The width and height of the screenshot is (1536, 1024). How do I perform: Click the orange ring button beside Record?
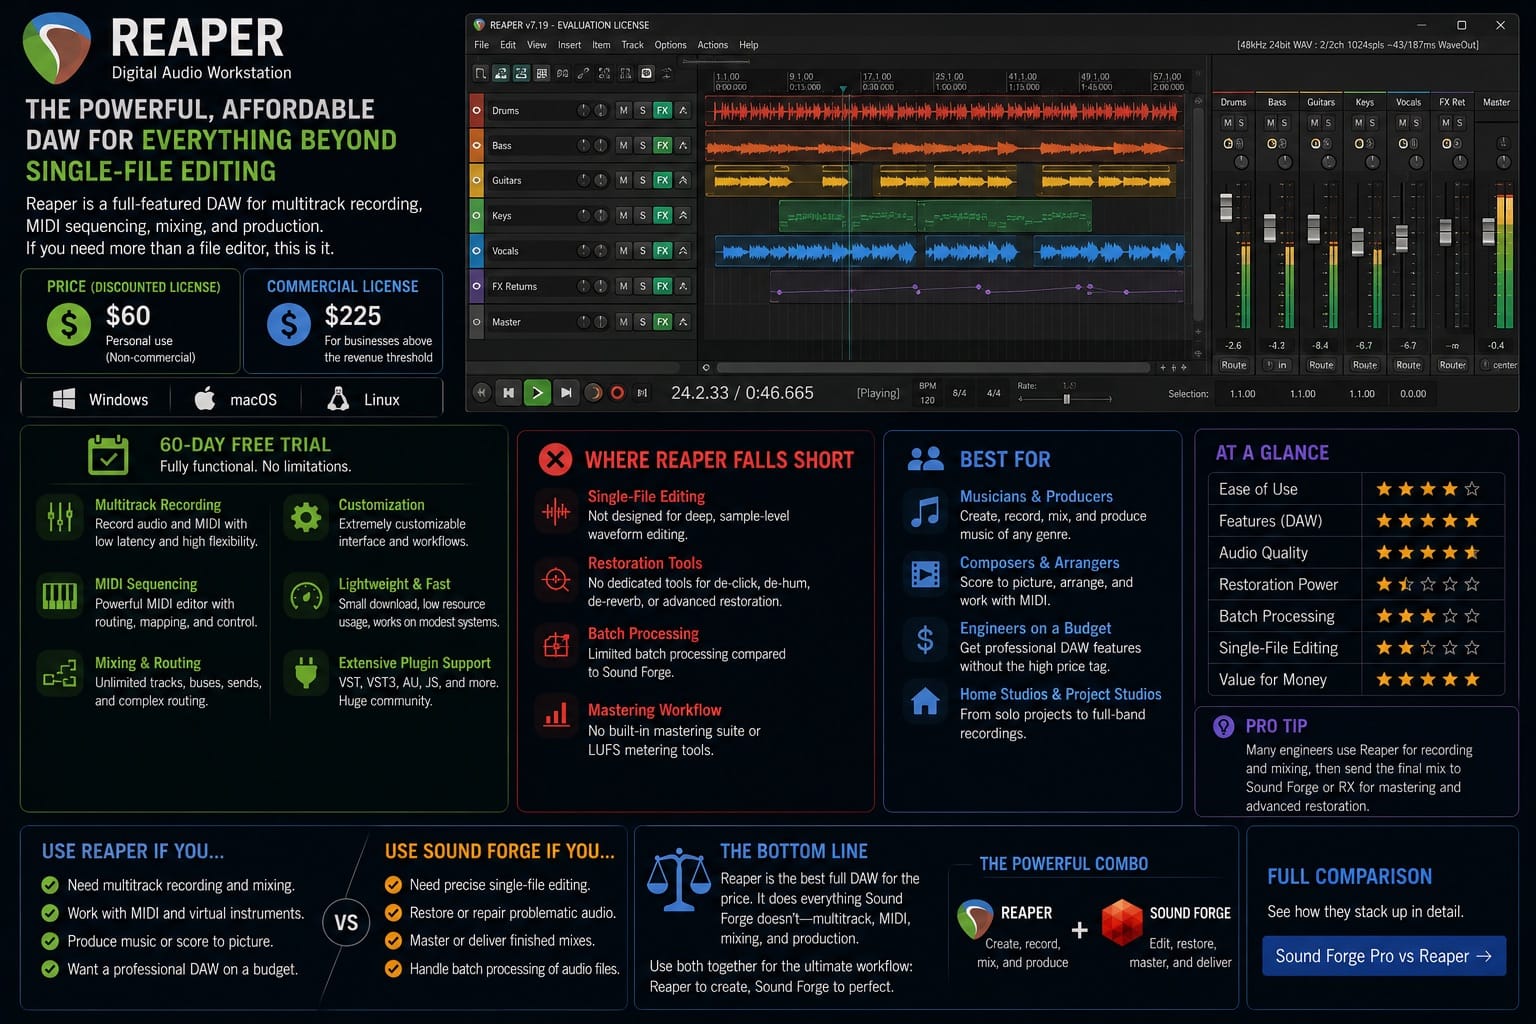pos(593,393)
